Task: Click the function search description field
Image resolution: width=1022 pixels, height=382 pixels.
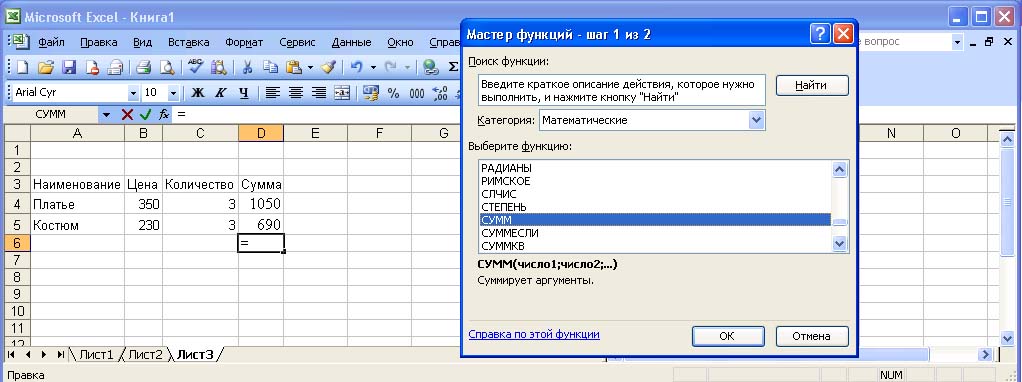Action: [622, 91]
